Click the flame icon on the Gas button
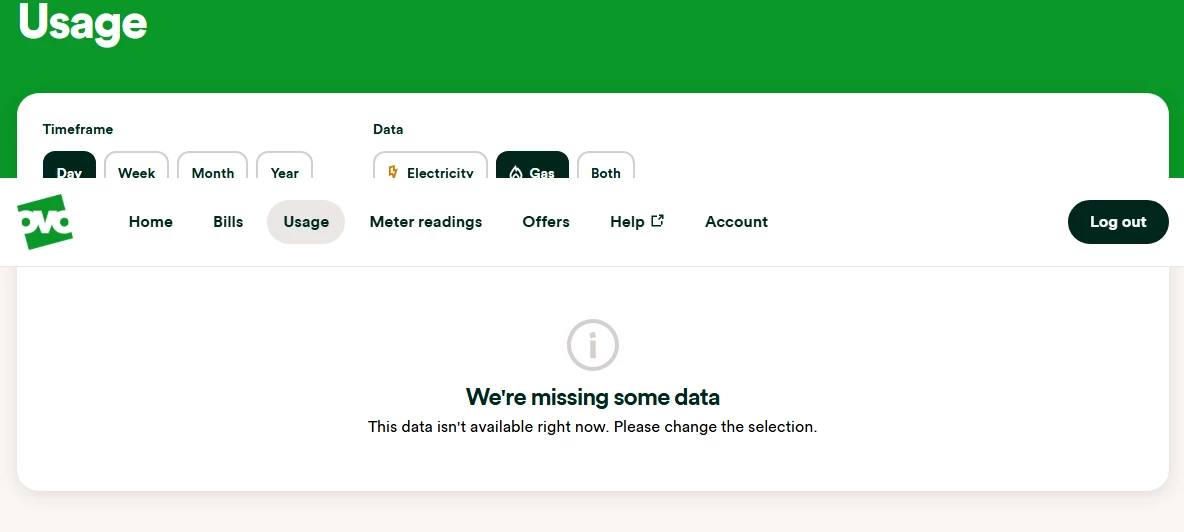This screenshot has height=532, width=1184. [x=516, y=173]
